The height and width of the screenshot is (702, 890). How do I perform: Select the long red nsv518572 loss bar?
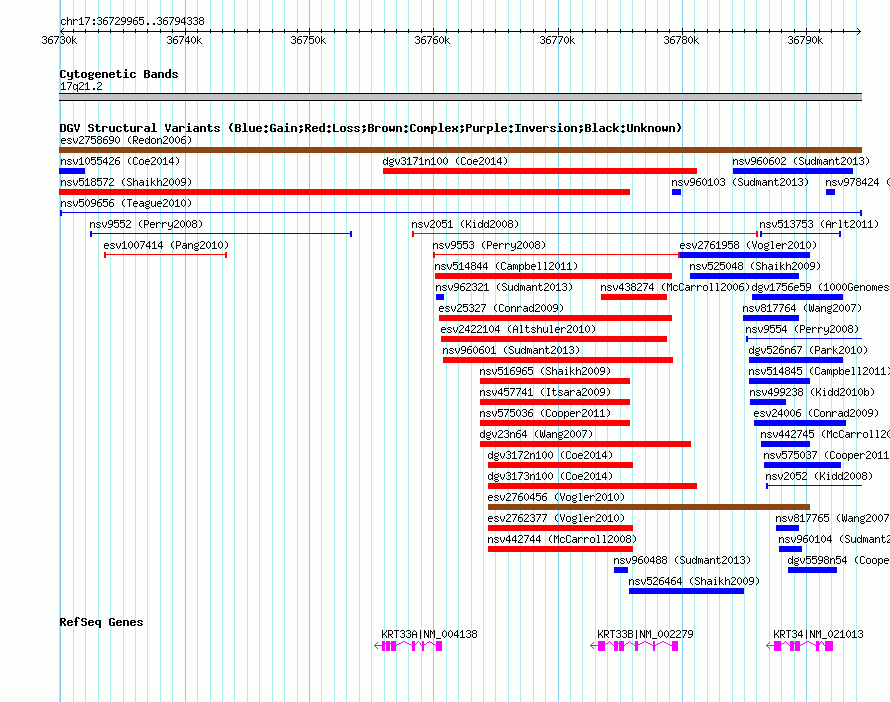345,192
